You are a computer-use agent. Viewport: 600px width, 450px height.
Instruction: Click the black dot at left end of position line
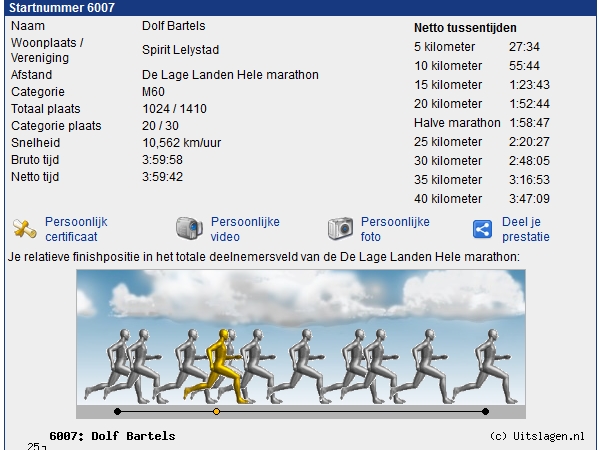[x=117, y=411]
